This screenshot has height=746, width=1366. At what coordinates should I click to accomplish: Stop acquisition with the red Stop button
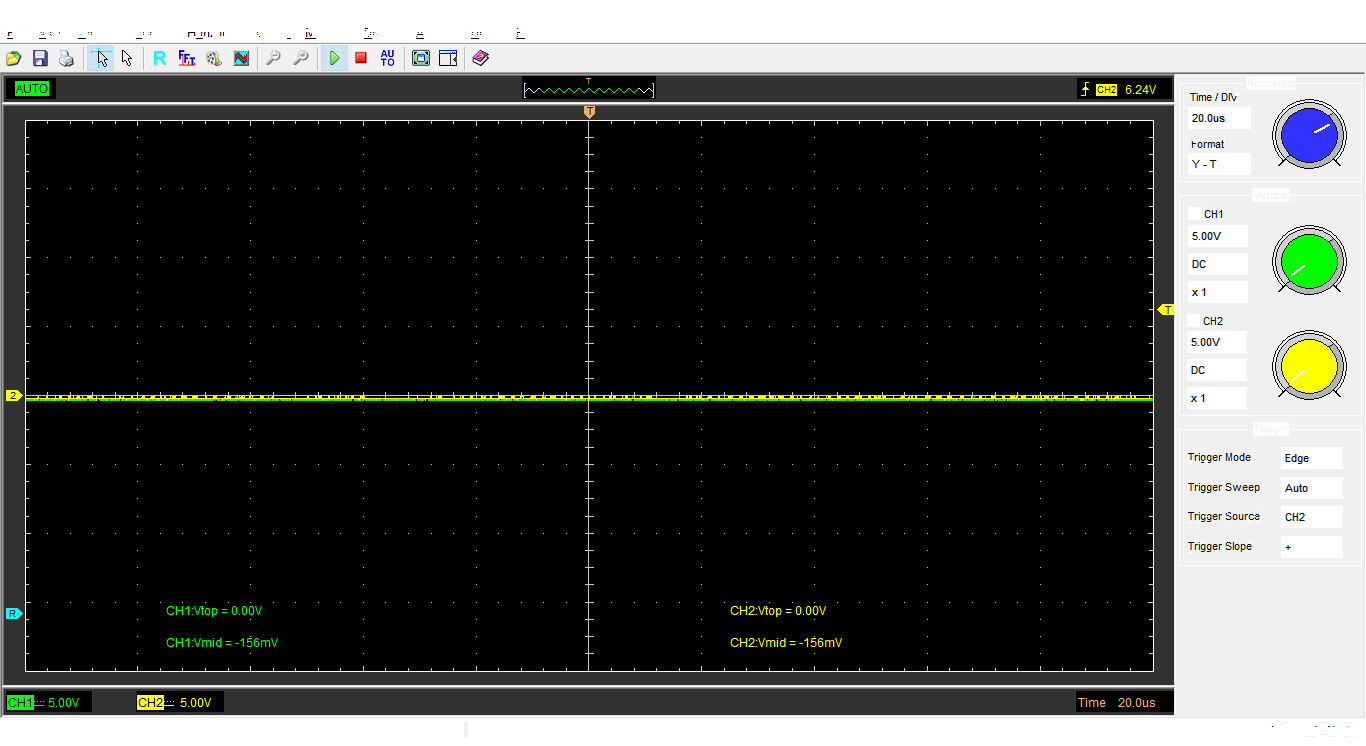[361, 59]
